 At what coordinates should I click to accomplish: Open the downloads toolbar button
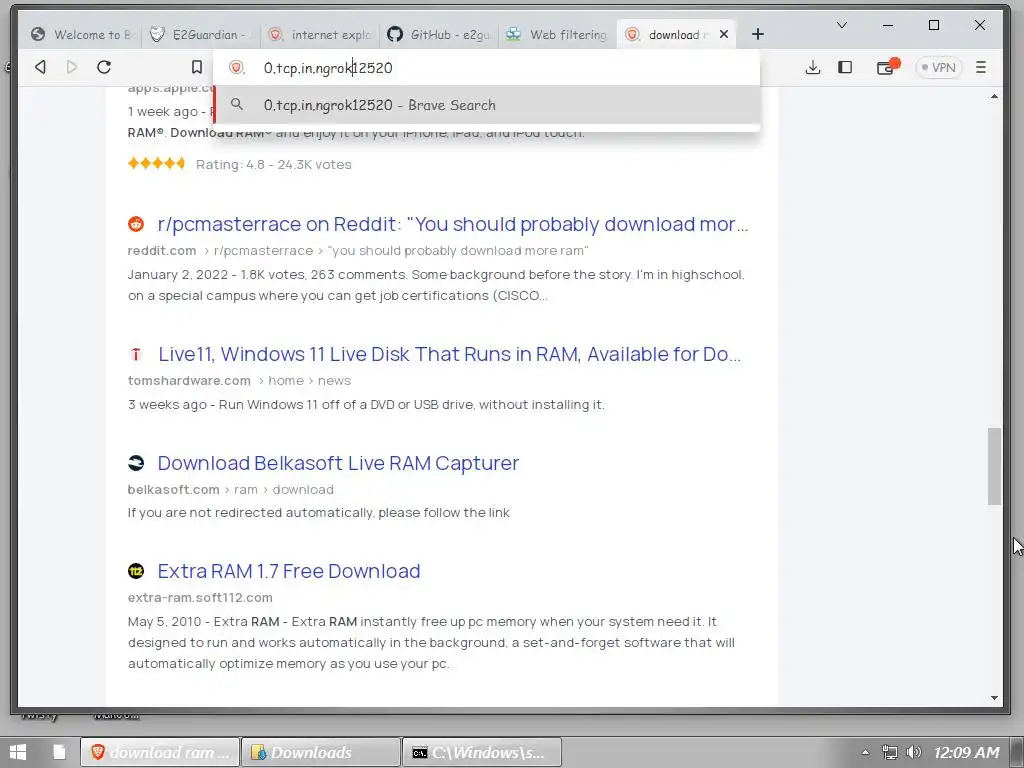tap(812, 67)
